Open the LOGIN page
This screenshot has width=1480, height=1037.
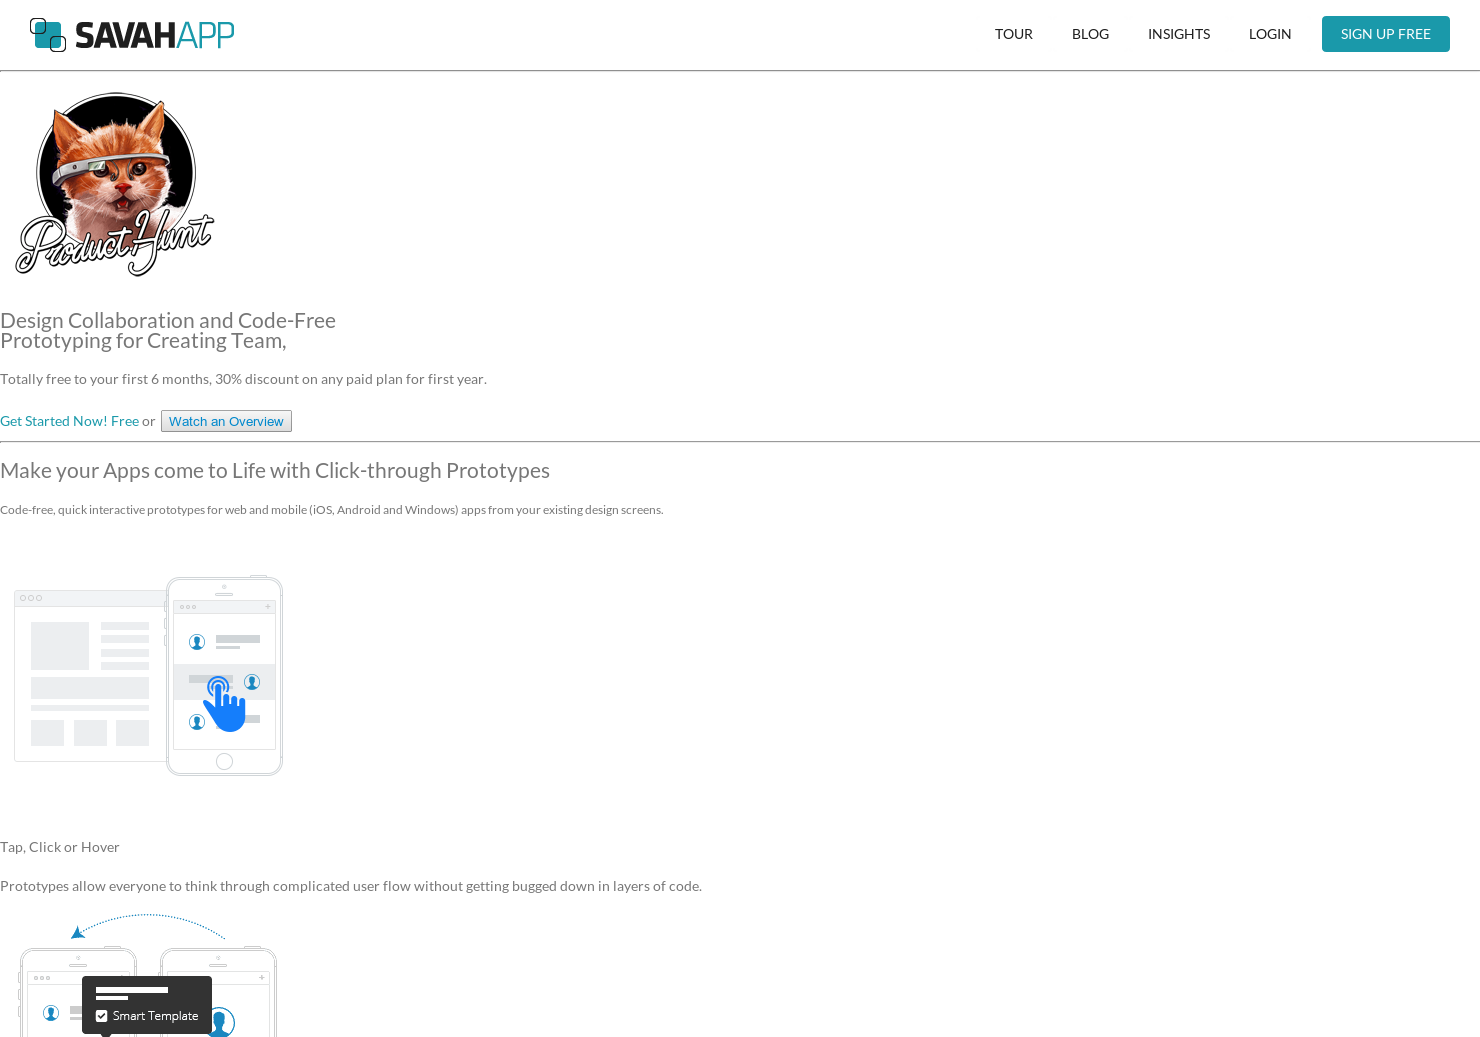[x=1270, y=33]
